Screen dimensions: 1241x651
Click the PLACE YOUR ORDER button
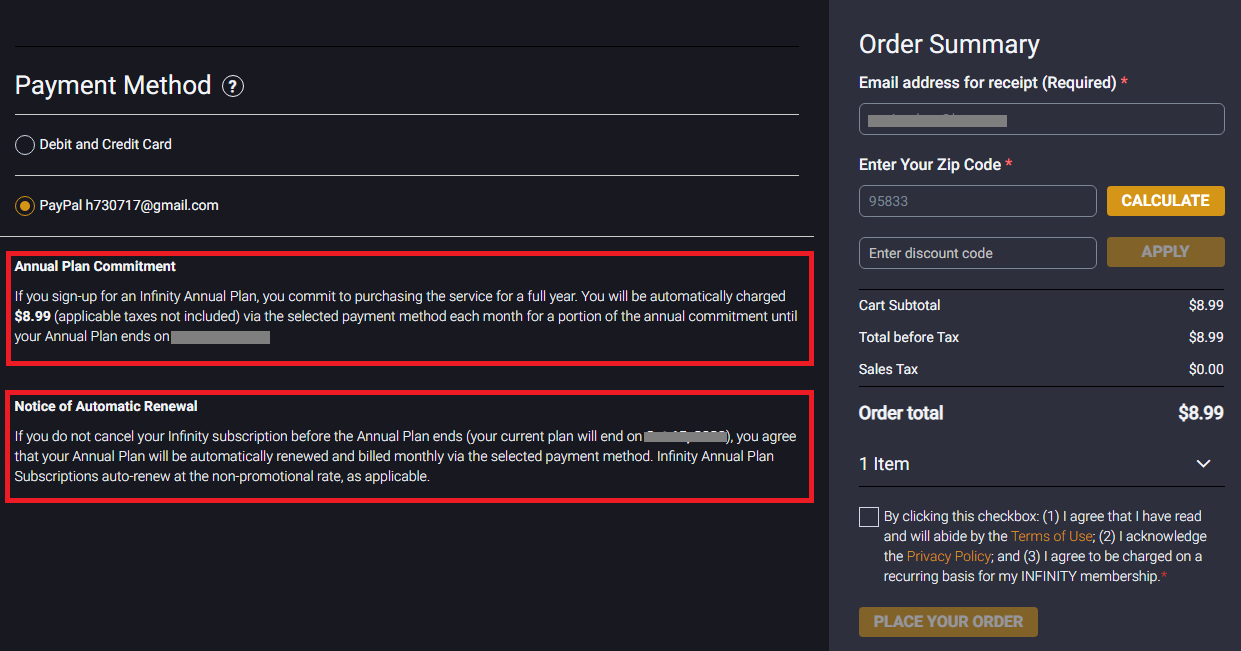(x=948, y=622)
